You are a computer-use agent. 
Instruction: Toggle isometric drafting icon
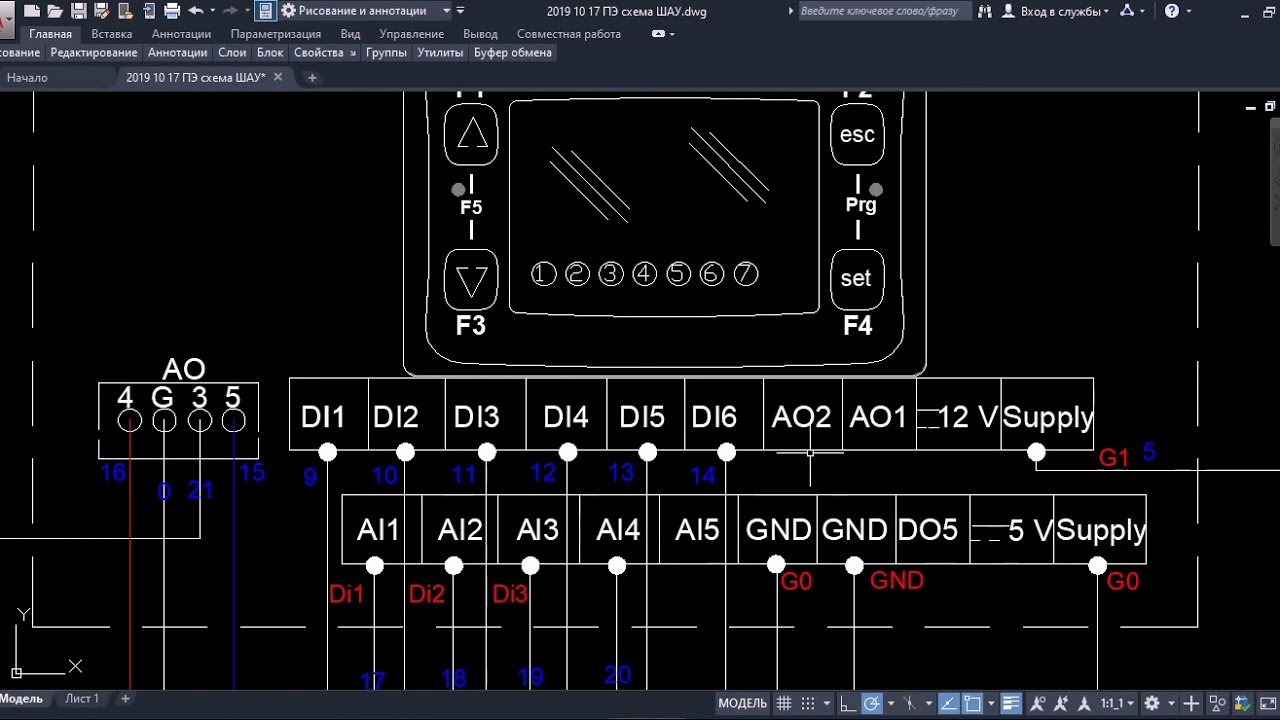click(x=909, y=703)
